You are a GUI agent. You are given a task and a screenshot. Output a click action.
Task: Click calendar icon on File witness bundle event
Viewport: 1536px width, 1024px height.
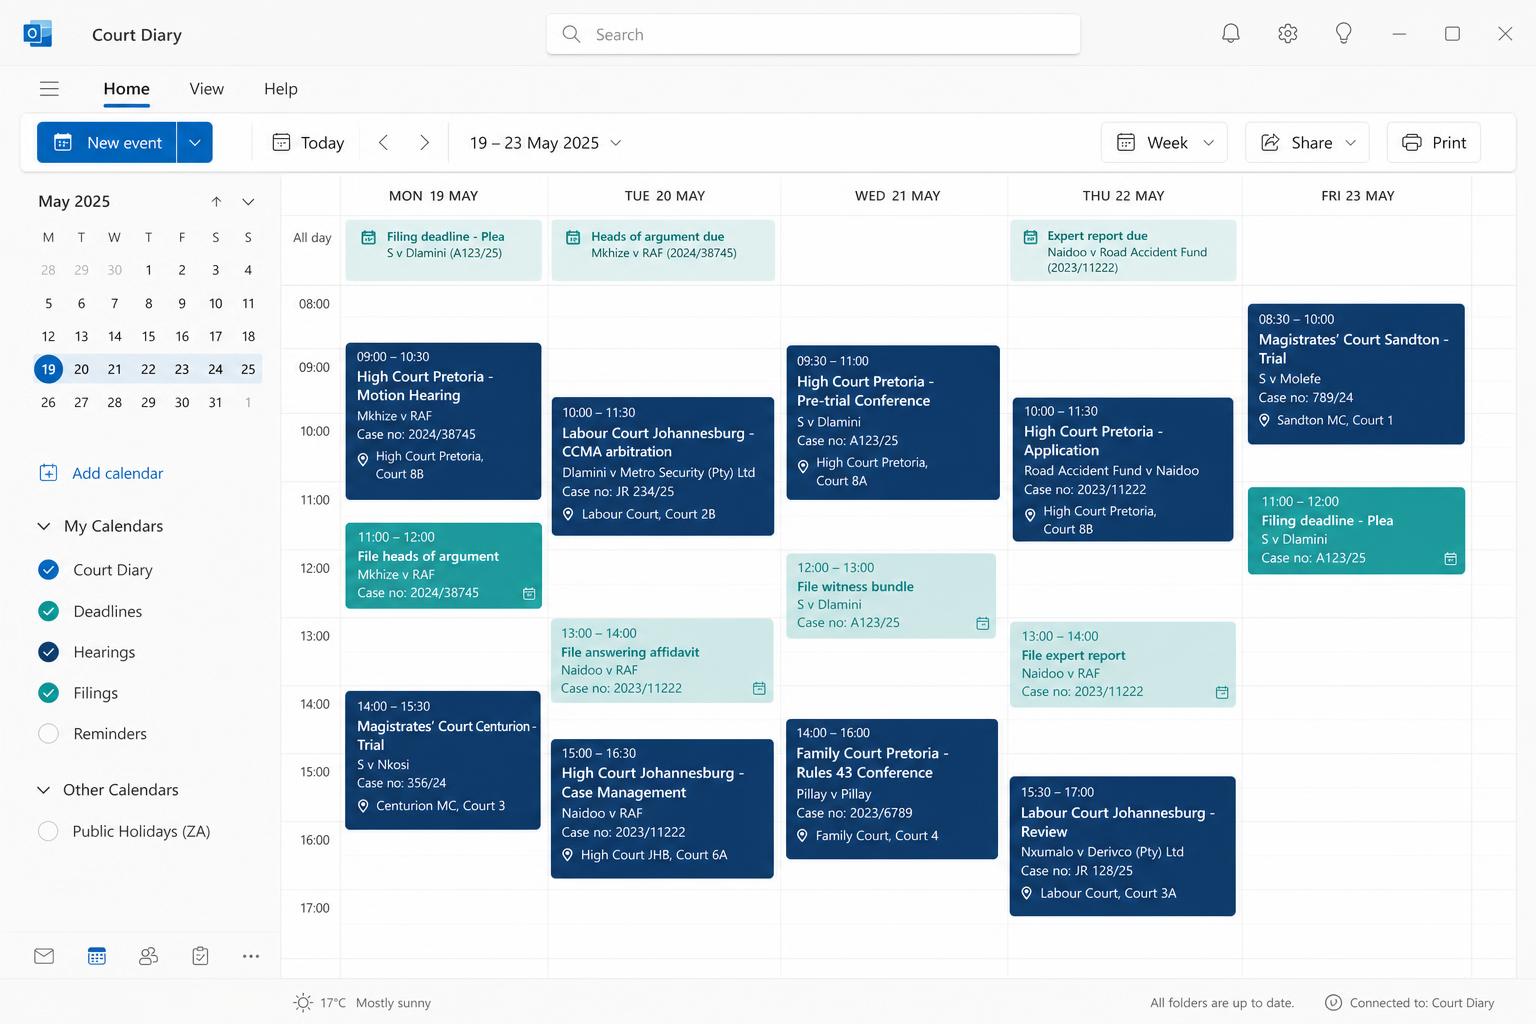click(983, 624)
